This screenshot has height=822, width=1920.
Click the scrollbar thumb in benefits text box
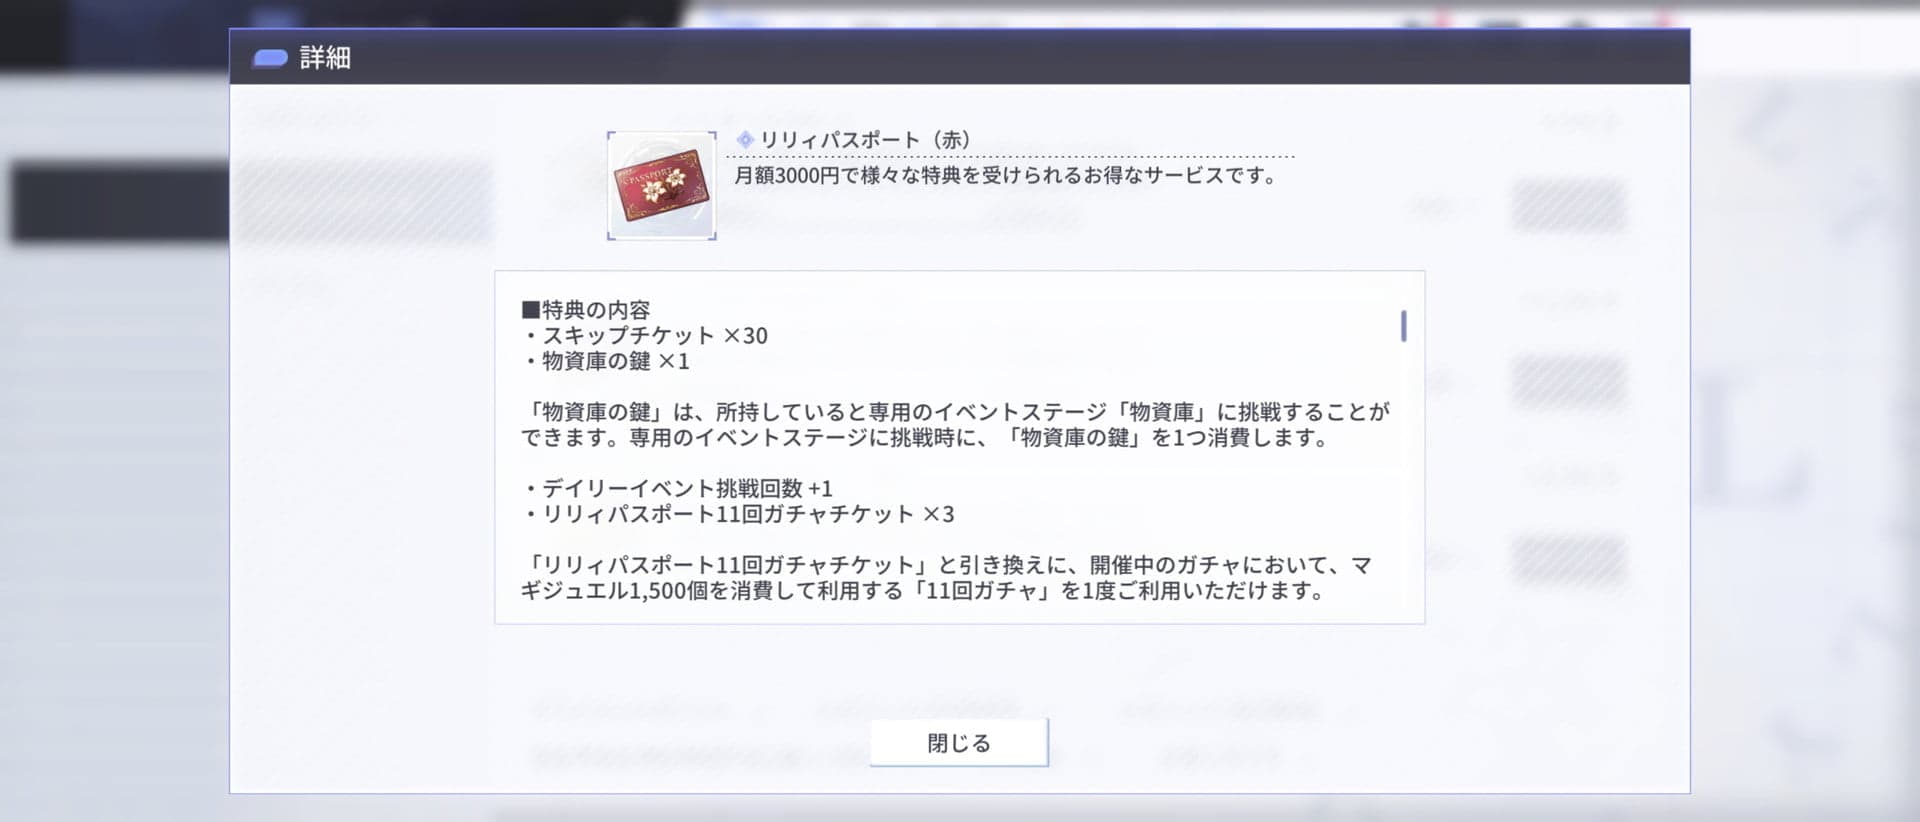(1404, 326)
